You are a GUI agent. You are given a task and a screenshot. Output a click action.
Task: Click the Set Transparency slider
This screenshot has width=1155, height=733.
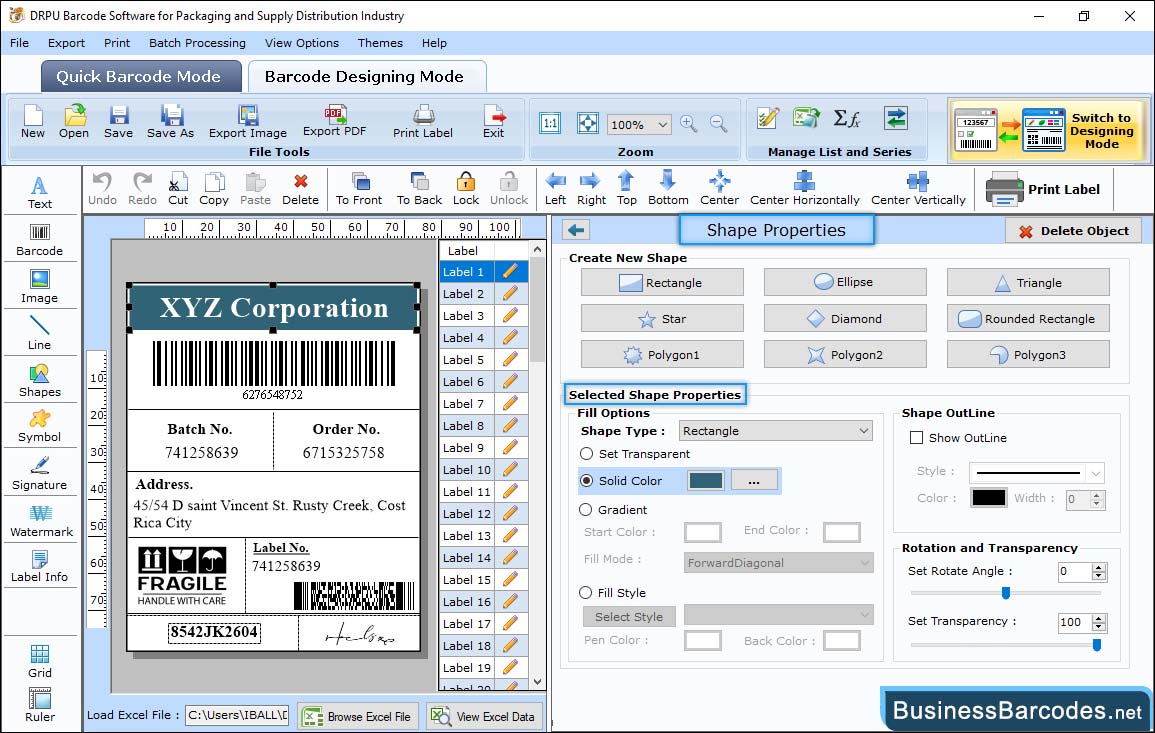pos(1006,645)
